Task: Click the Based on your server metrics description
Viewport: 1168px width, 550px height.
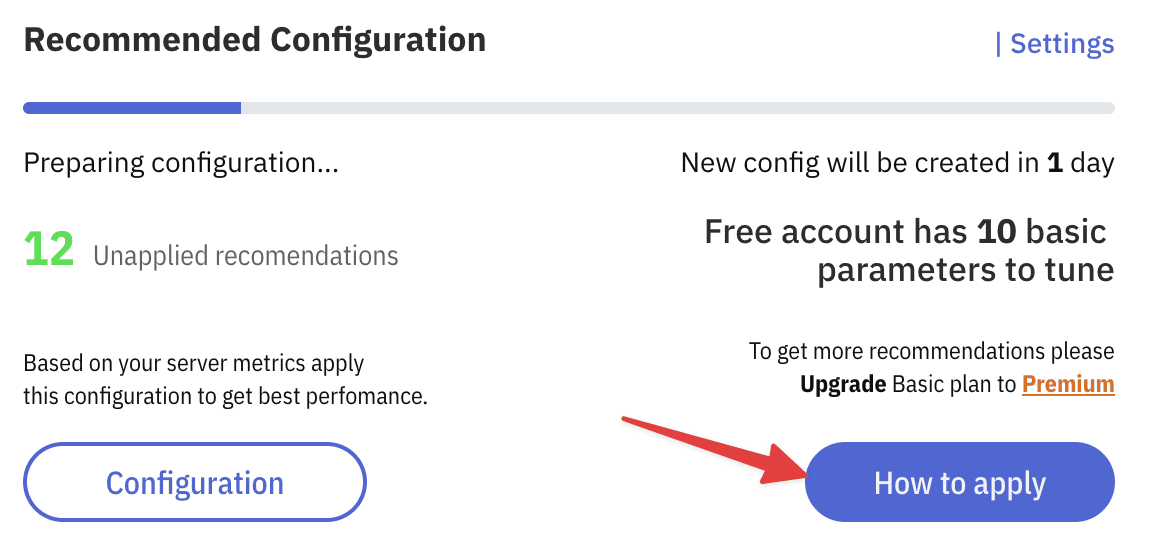Action: click(x=194, y=362)
